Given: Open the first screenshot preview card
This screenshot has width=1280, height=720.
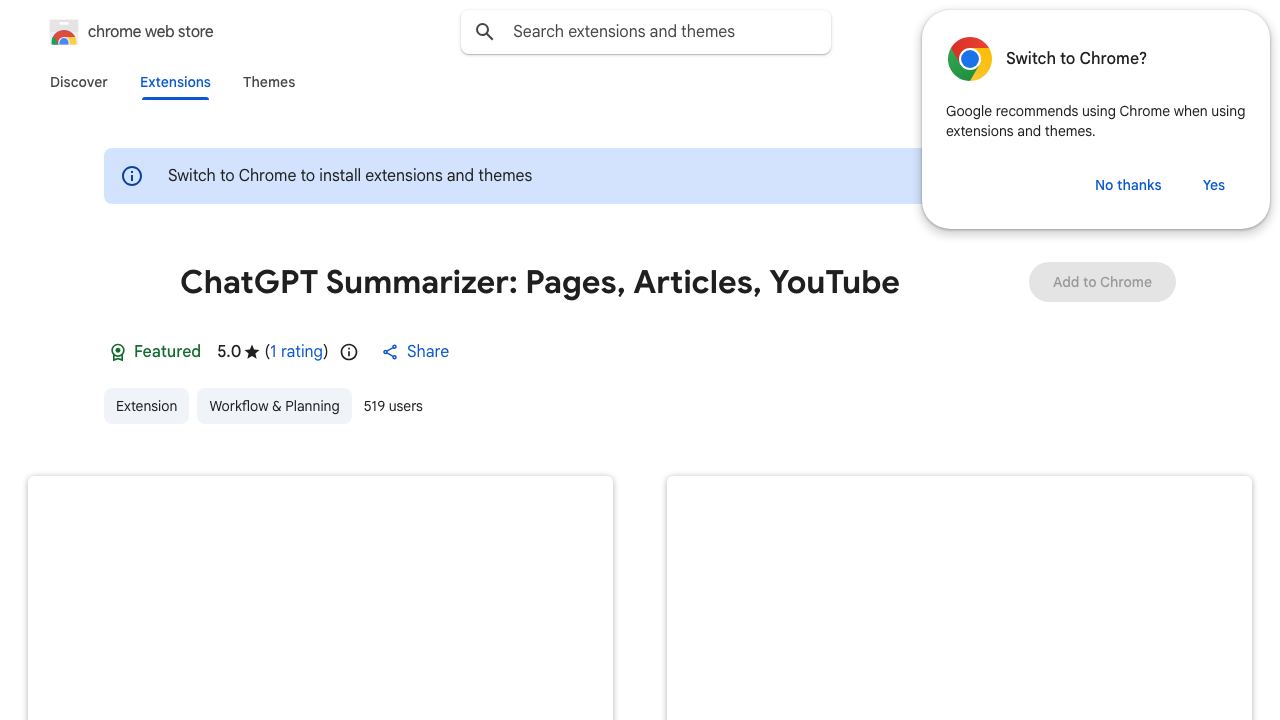Looking at the screenshot, I should point(320,598).
